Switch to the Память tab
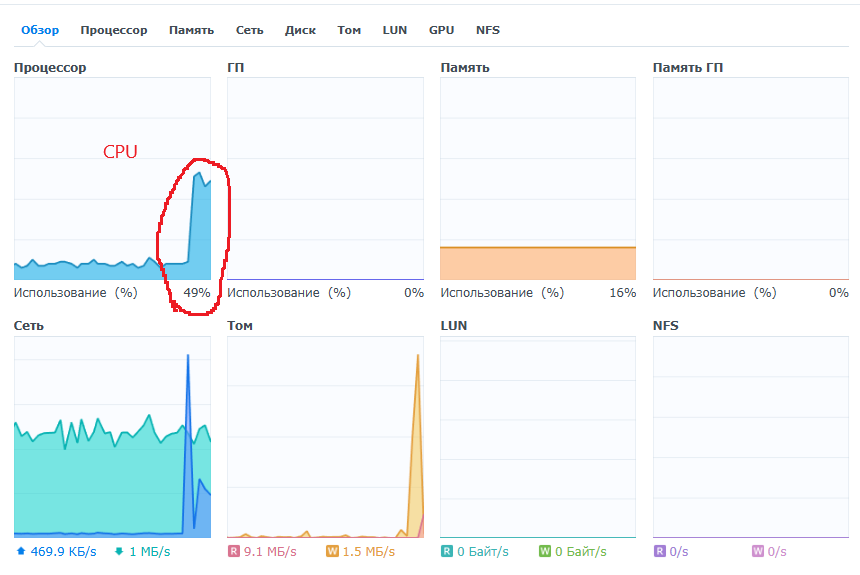The width and height of the screenshot is (860, 575). 191,30
